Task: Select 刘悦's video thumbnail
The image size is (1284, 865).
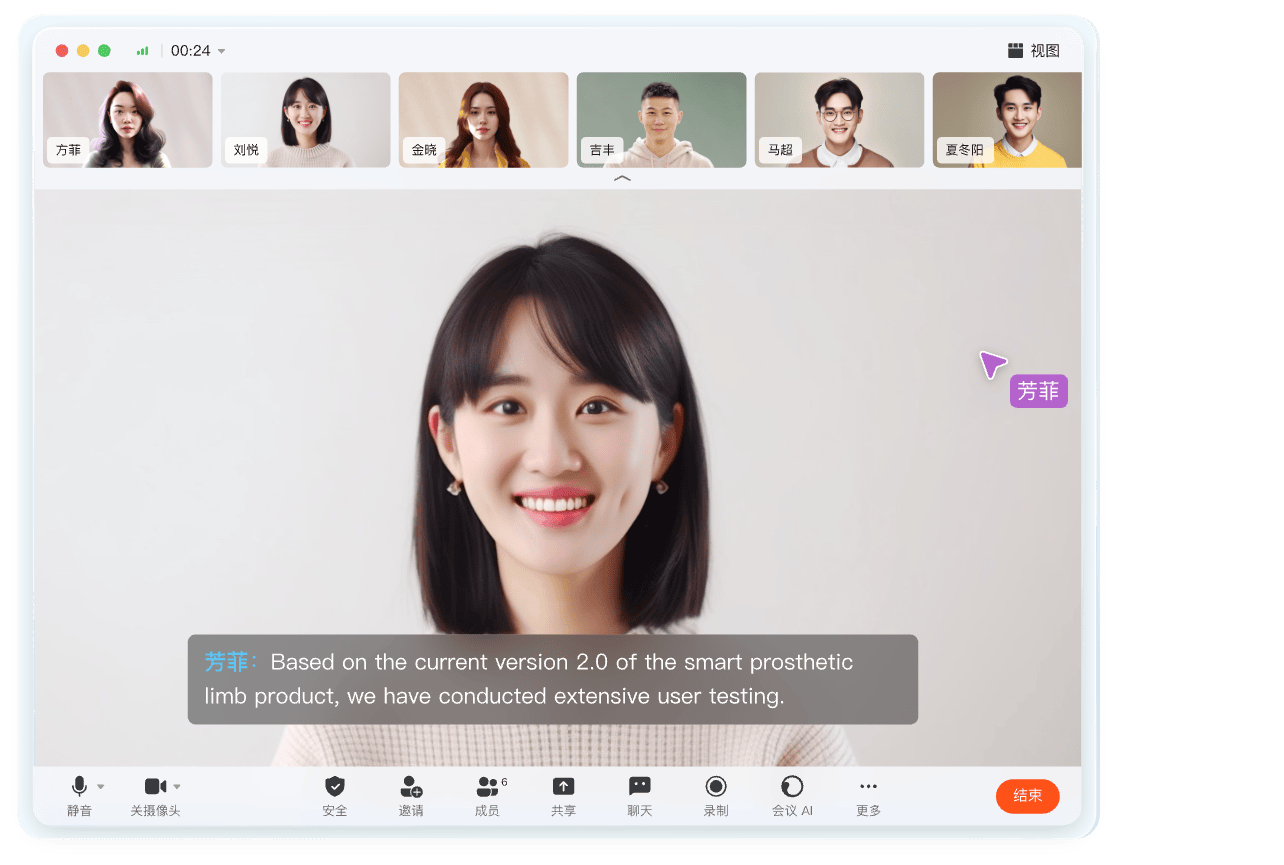Action: (x=306, y=120)
